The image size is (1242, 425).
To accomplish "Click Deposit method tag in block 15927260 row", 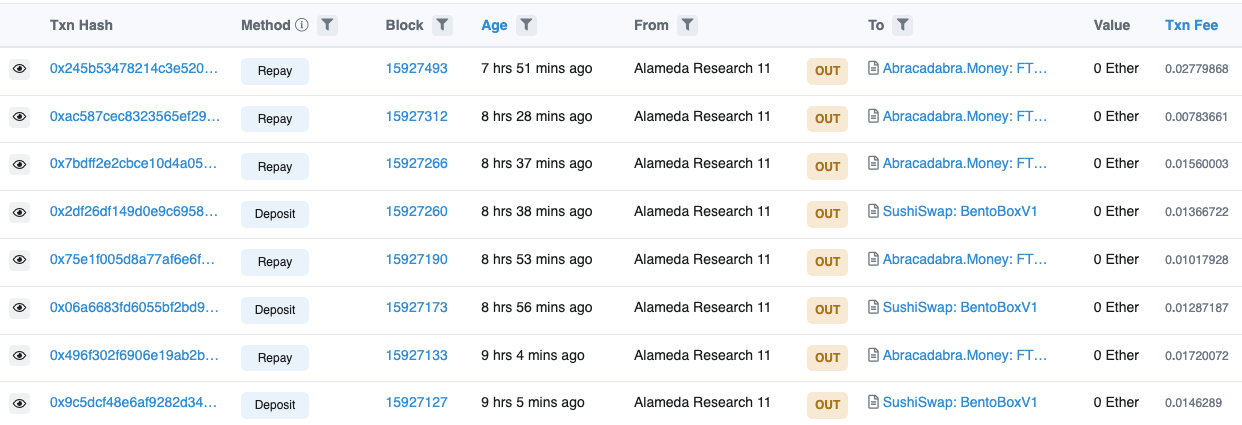I will click(x=275, y=214).
